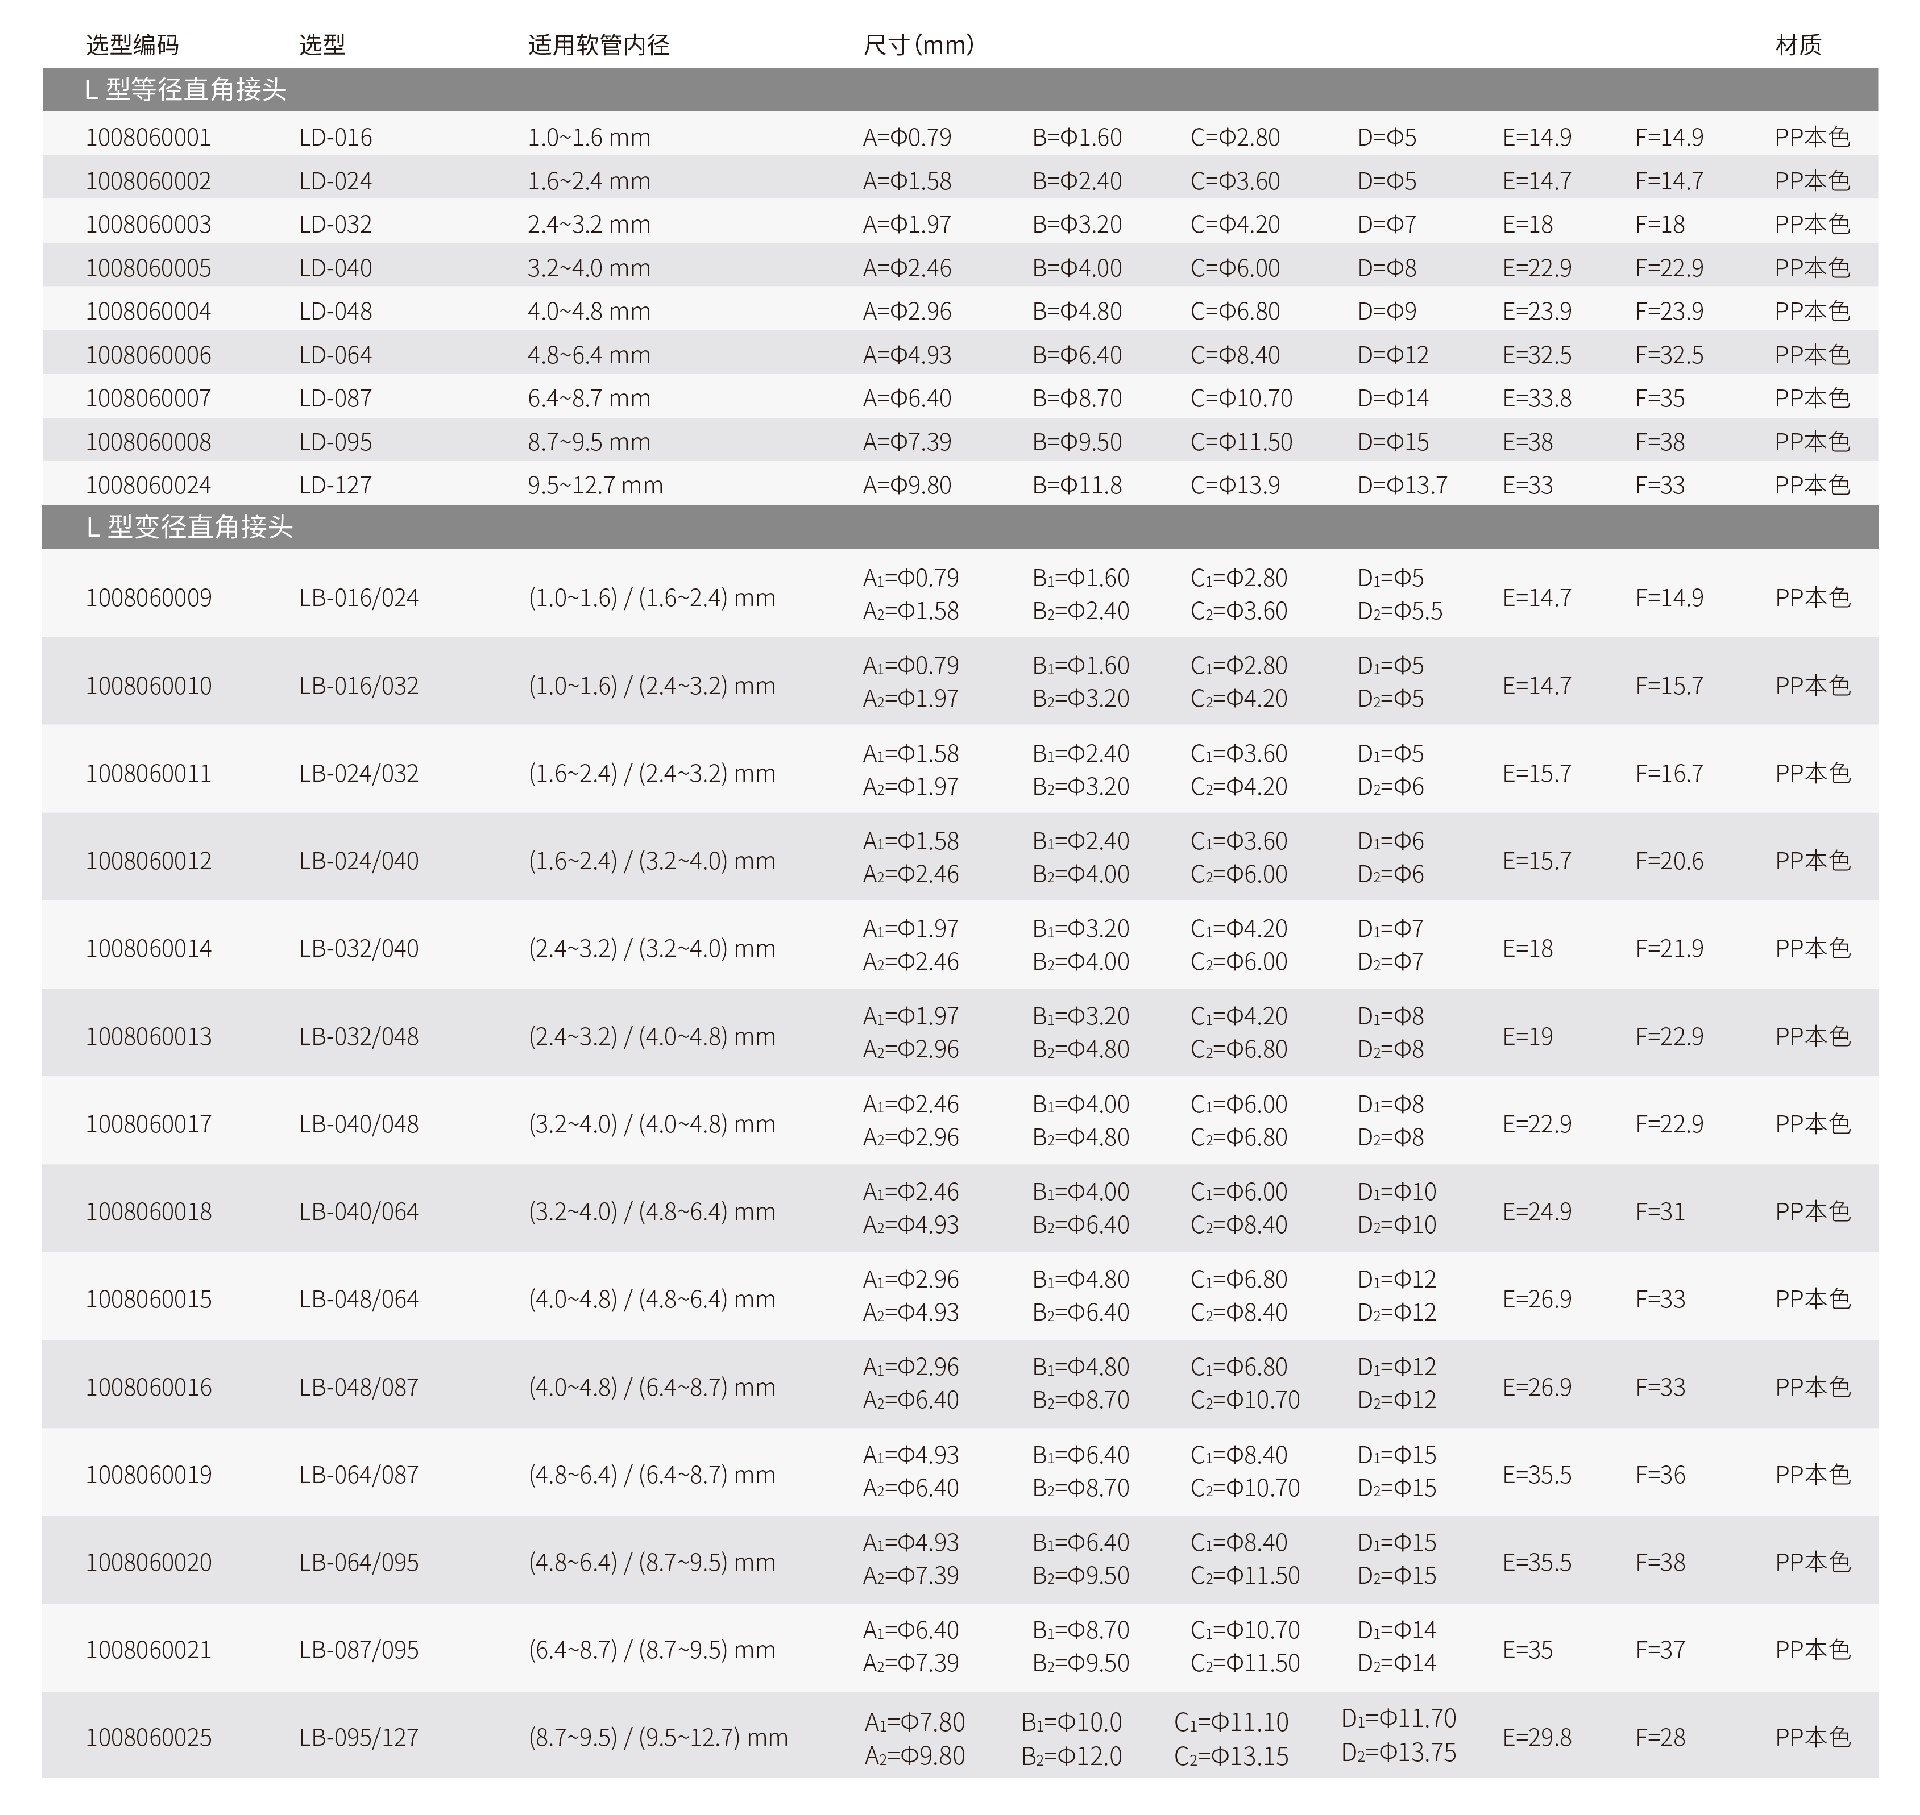Click the 选型编码 column header
1920x1815 pixels.
(132, 45)
